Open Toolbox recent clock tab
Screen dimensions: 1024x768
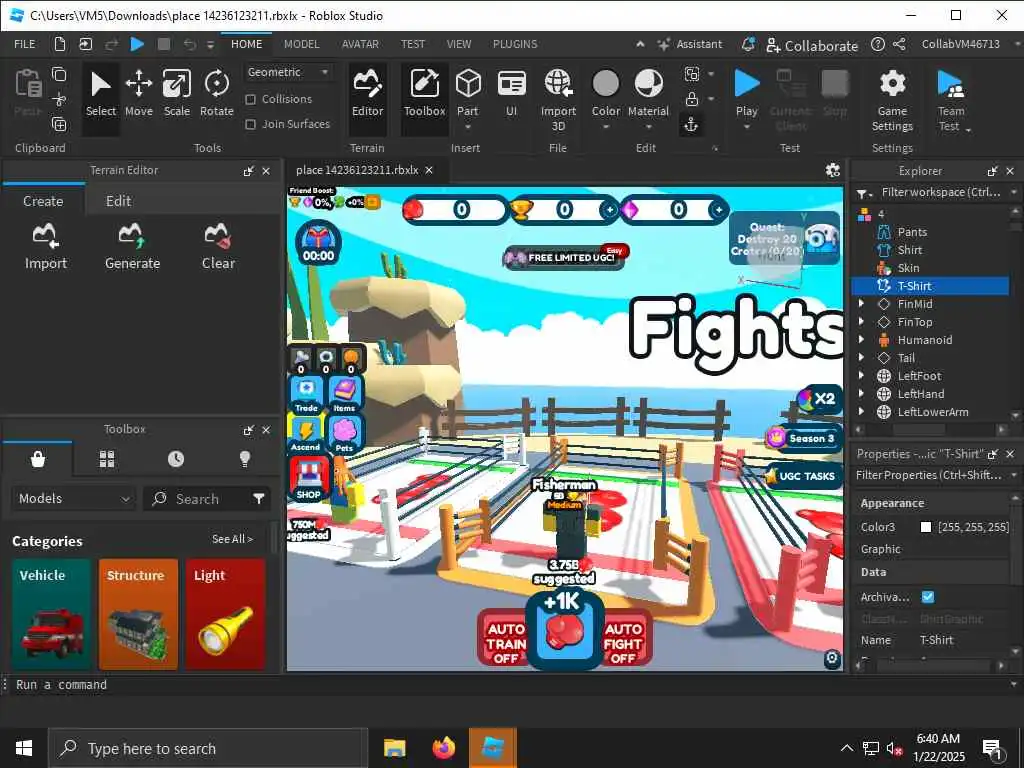coord(176,459)
